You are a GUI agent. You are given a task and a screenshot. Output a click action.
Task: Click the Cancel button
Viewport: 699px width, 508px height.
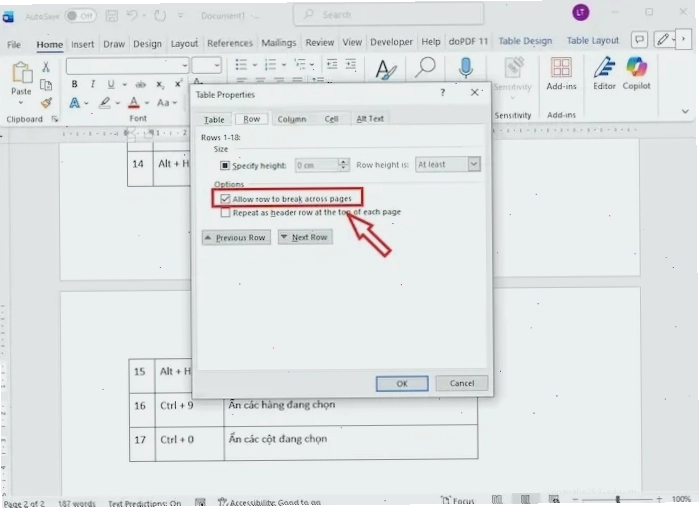tap(461, 383)
